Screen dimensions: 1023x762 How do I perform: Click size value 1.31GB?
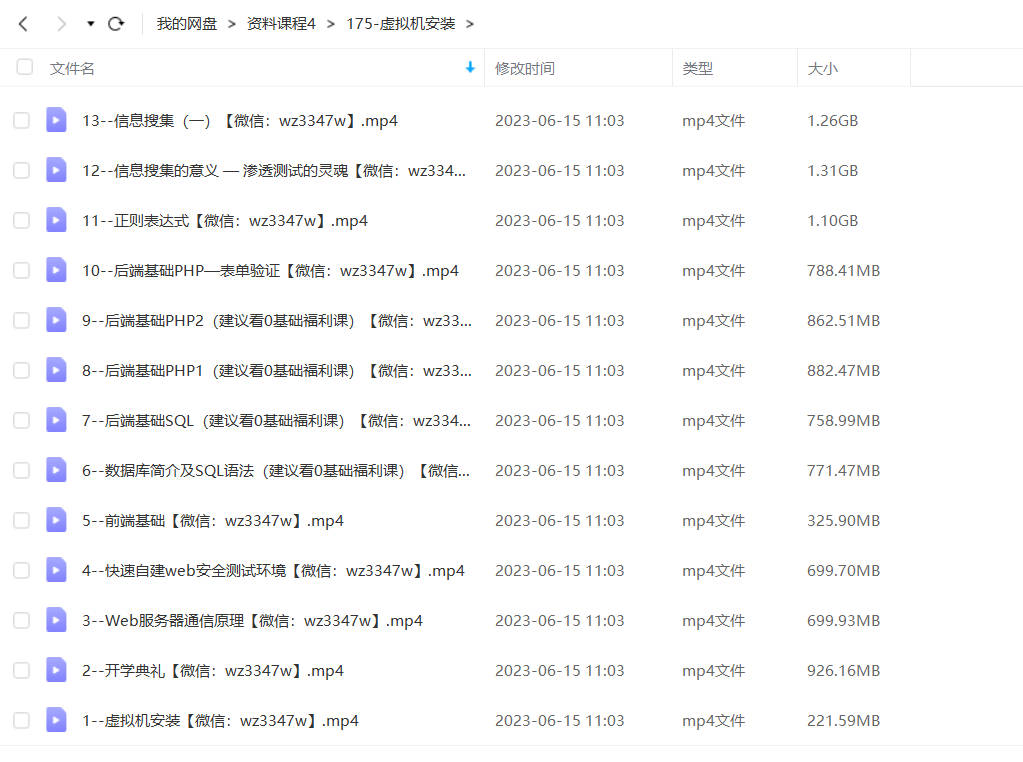coord(832,171)
